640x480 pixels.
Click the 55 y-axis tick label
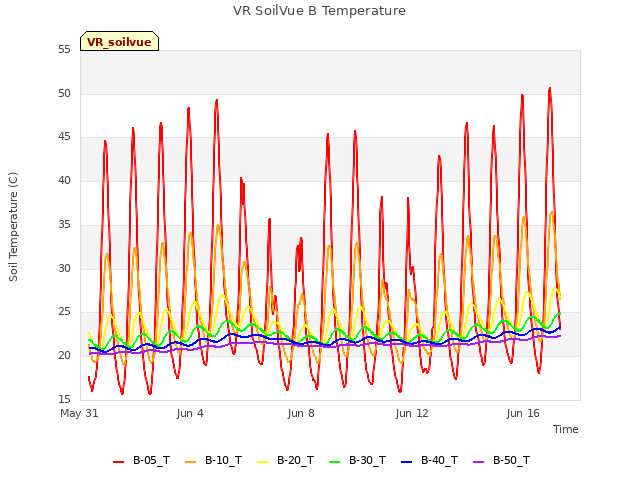click(64, 49)
